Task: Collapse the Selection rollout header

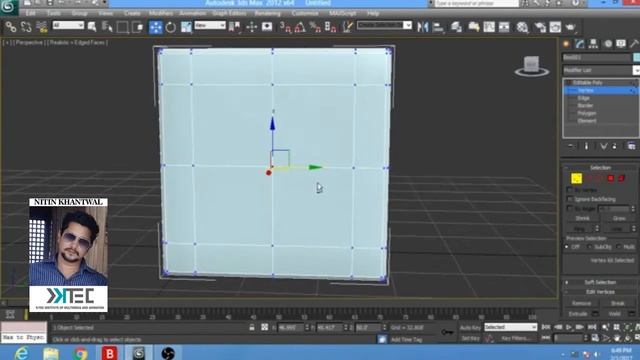Action: tap(600, 168)
